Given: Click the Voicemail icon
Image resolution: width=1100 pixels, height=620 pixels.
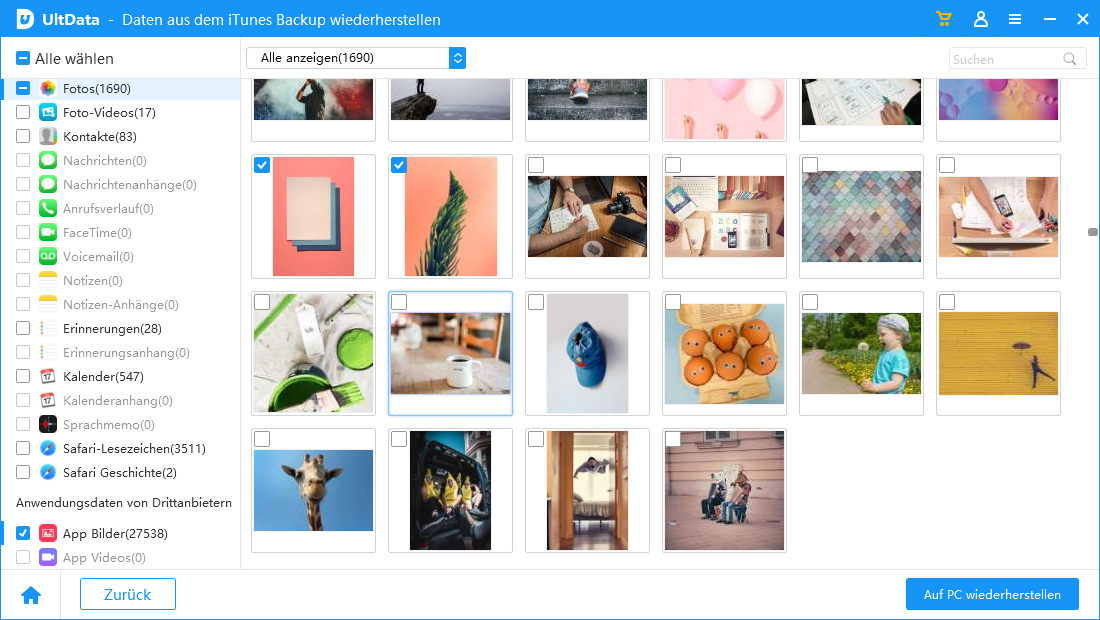Looking at the screenshot, I should (x=48, y=256).
